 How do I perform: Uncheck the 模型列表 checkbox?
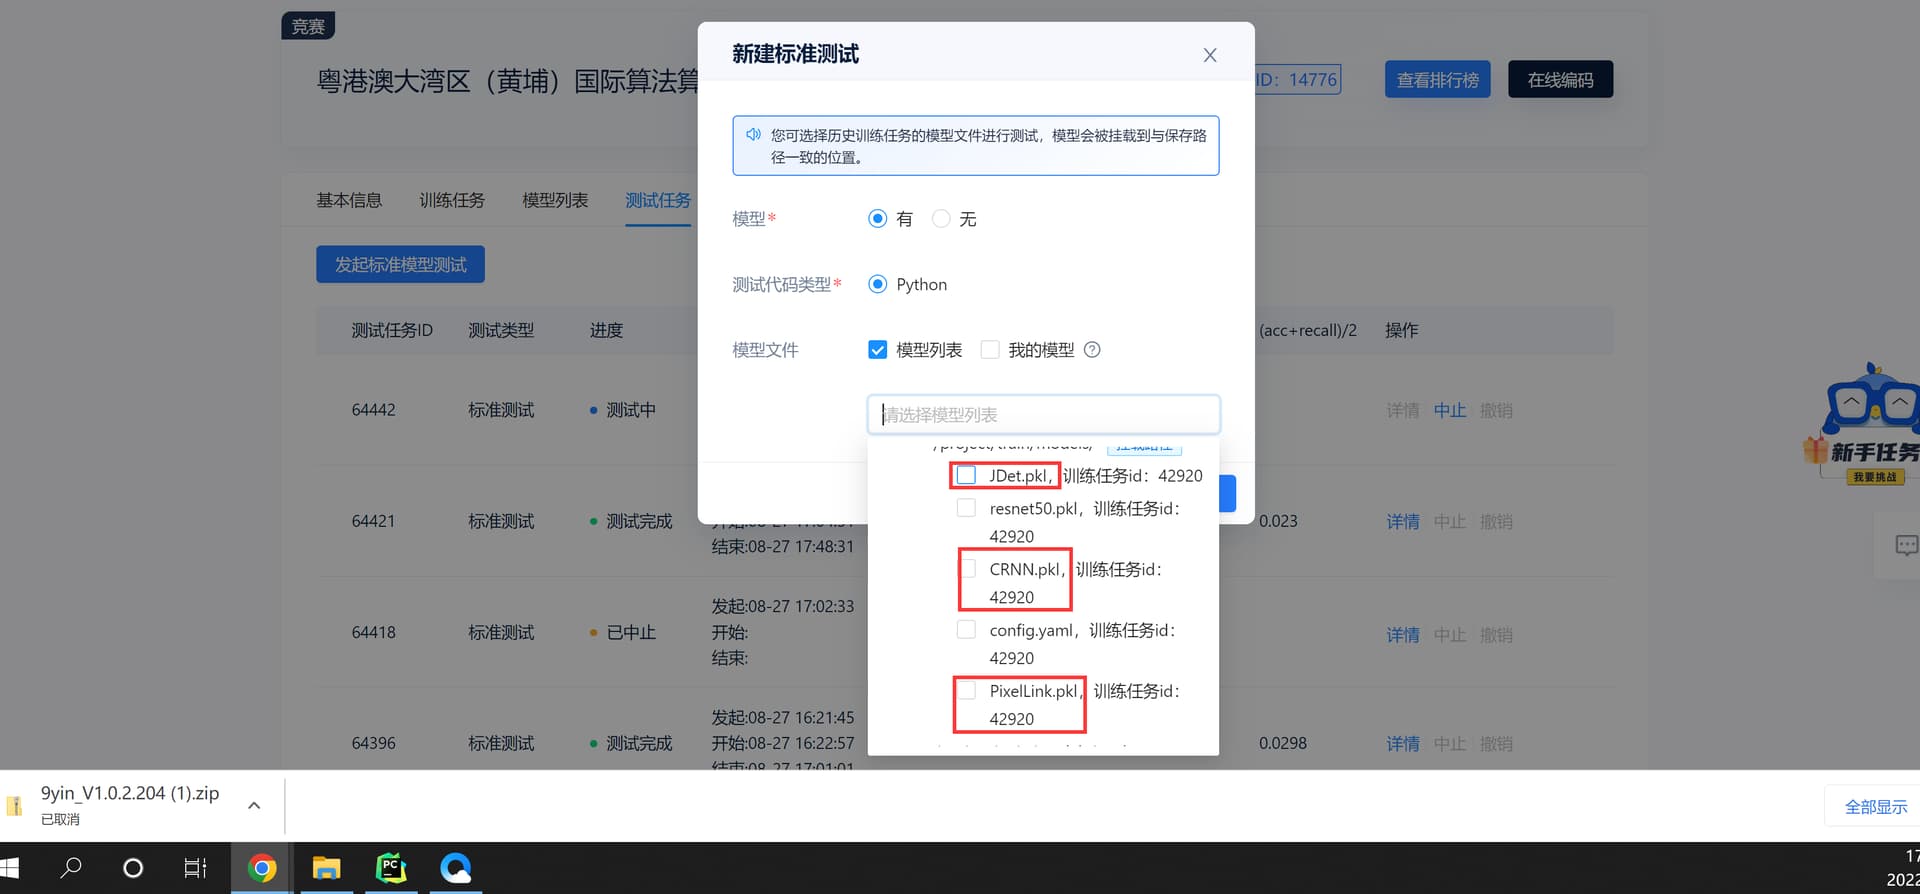pyautogui.click(x=878, y=350)
